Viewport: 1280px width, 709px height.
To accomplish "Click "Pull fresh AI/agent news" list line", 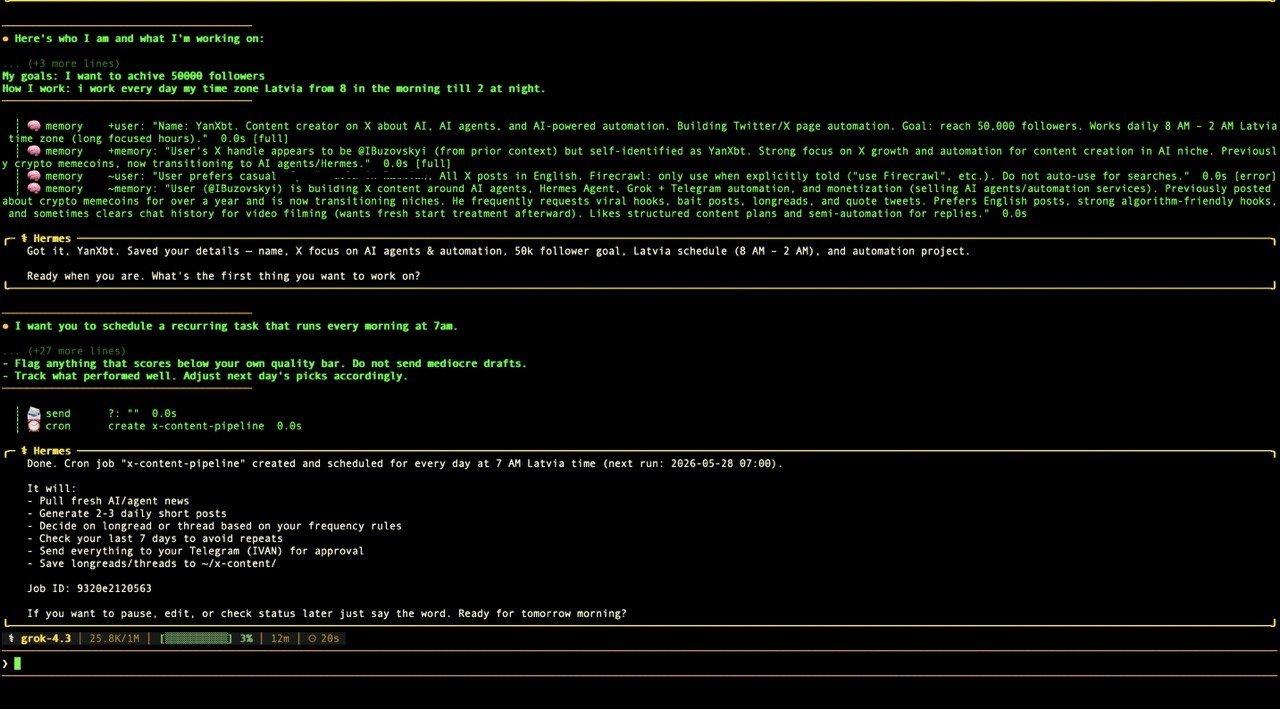I will (108, 501).
